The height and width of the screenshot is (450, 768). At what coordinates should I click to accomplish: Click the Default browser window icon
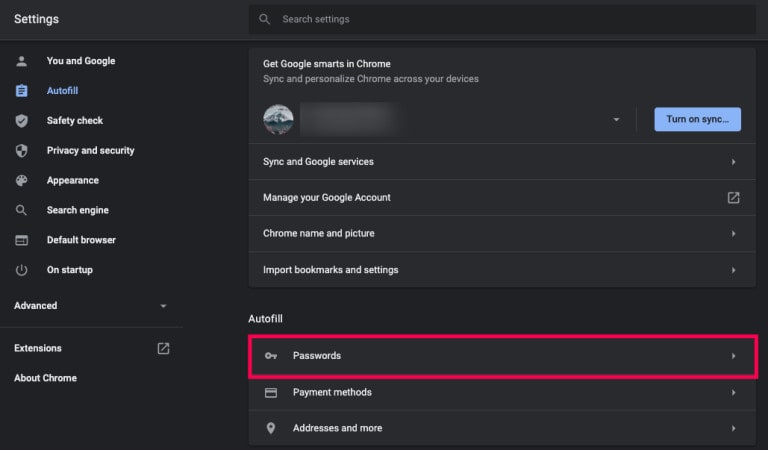tap(22, 240)
